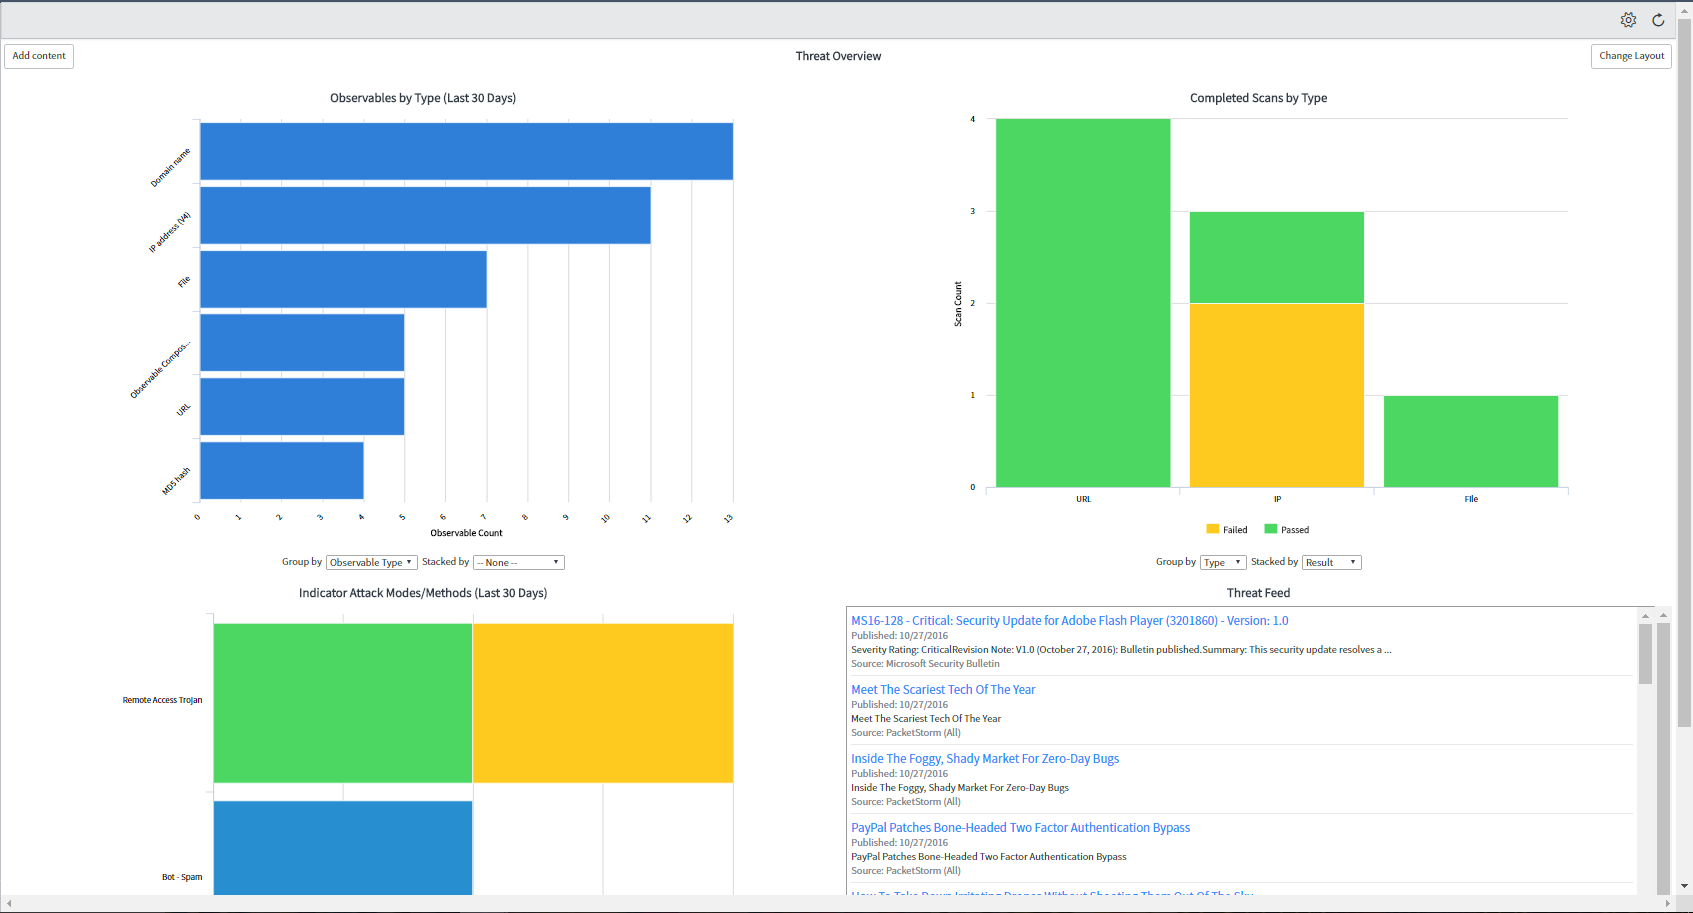Click the Threat Feed scroll-up arrow
Viewport: 1693px width, 913px height.
[1645, 615]
